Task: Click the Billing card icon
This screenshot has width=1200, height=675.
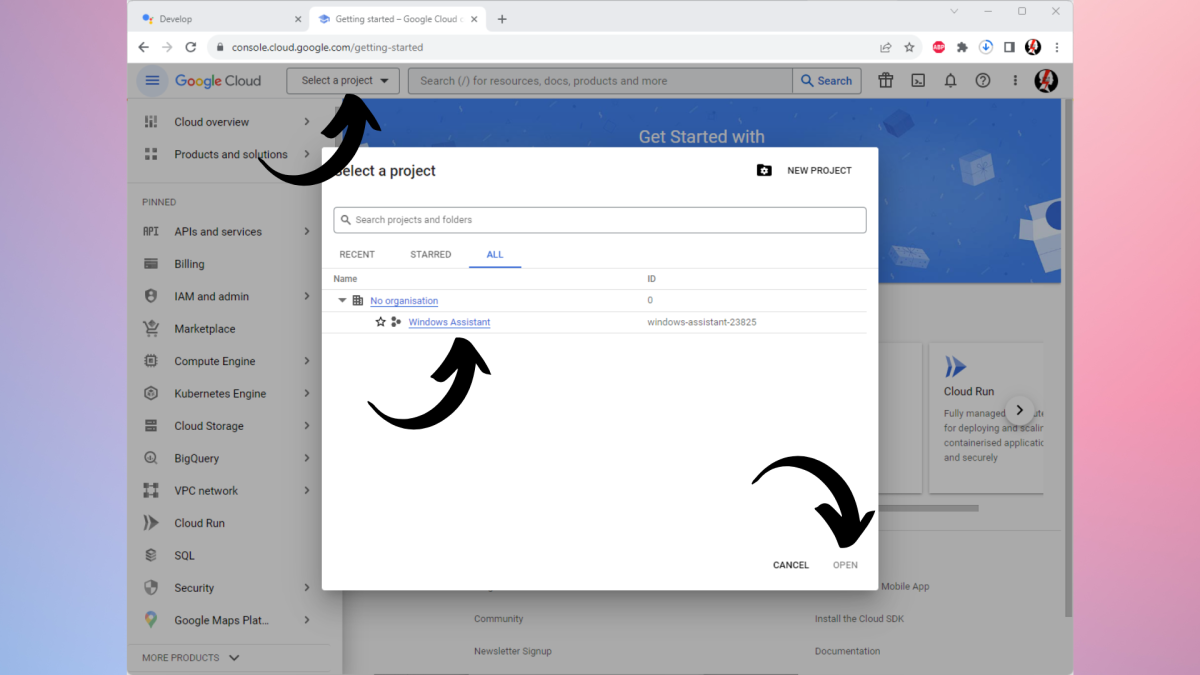Action: [151, 264]
